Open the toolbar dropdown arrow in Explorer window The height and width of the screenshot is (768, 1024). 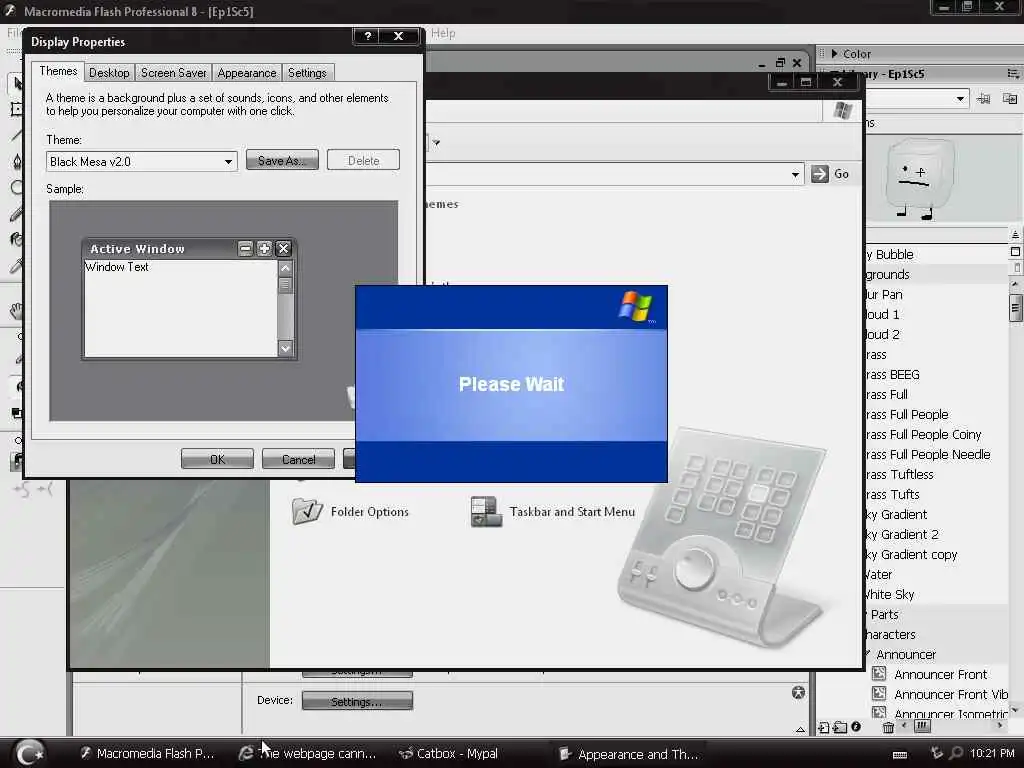[436, 142]
